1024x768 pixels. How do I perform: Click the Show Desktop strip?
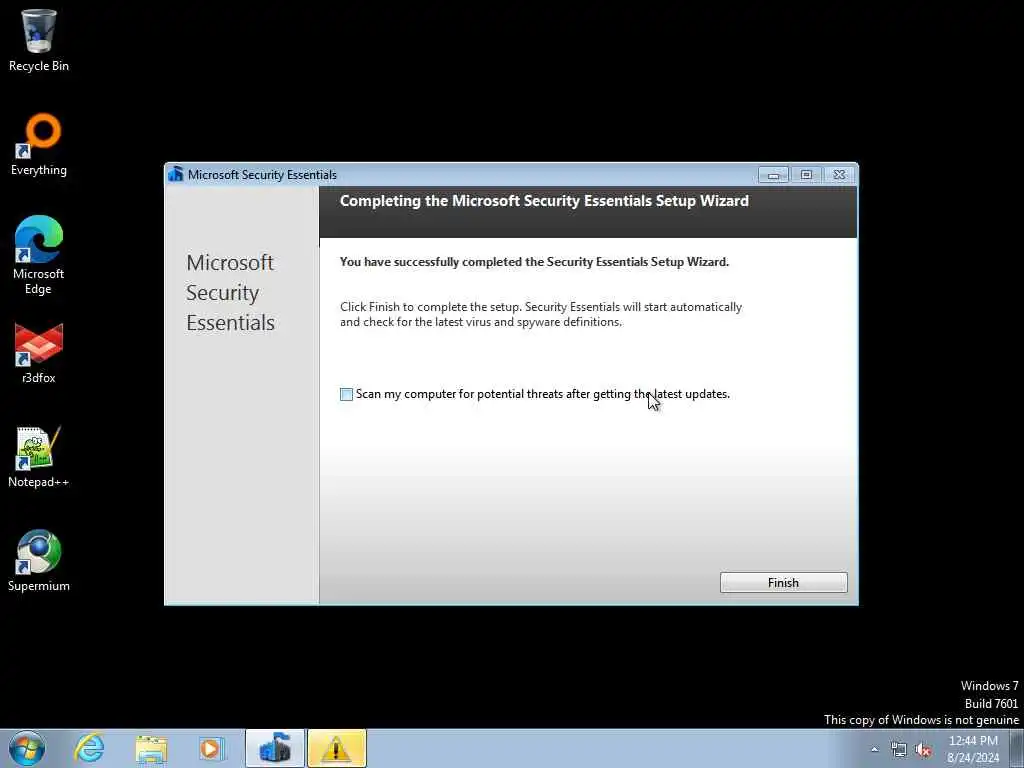1017,748
